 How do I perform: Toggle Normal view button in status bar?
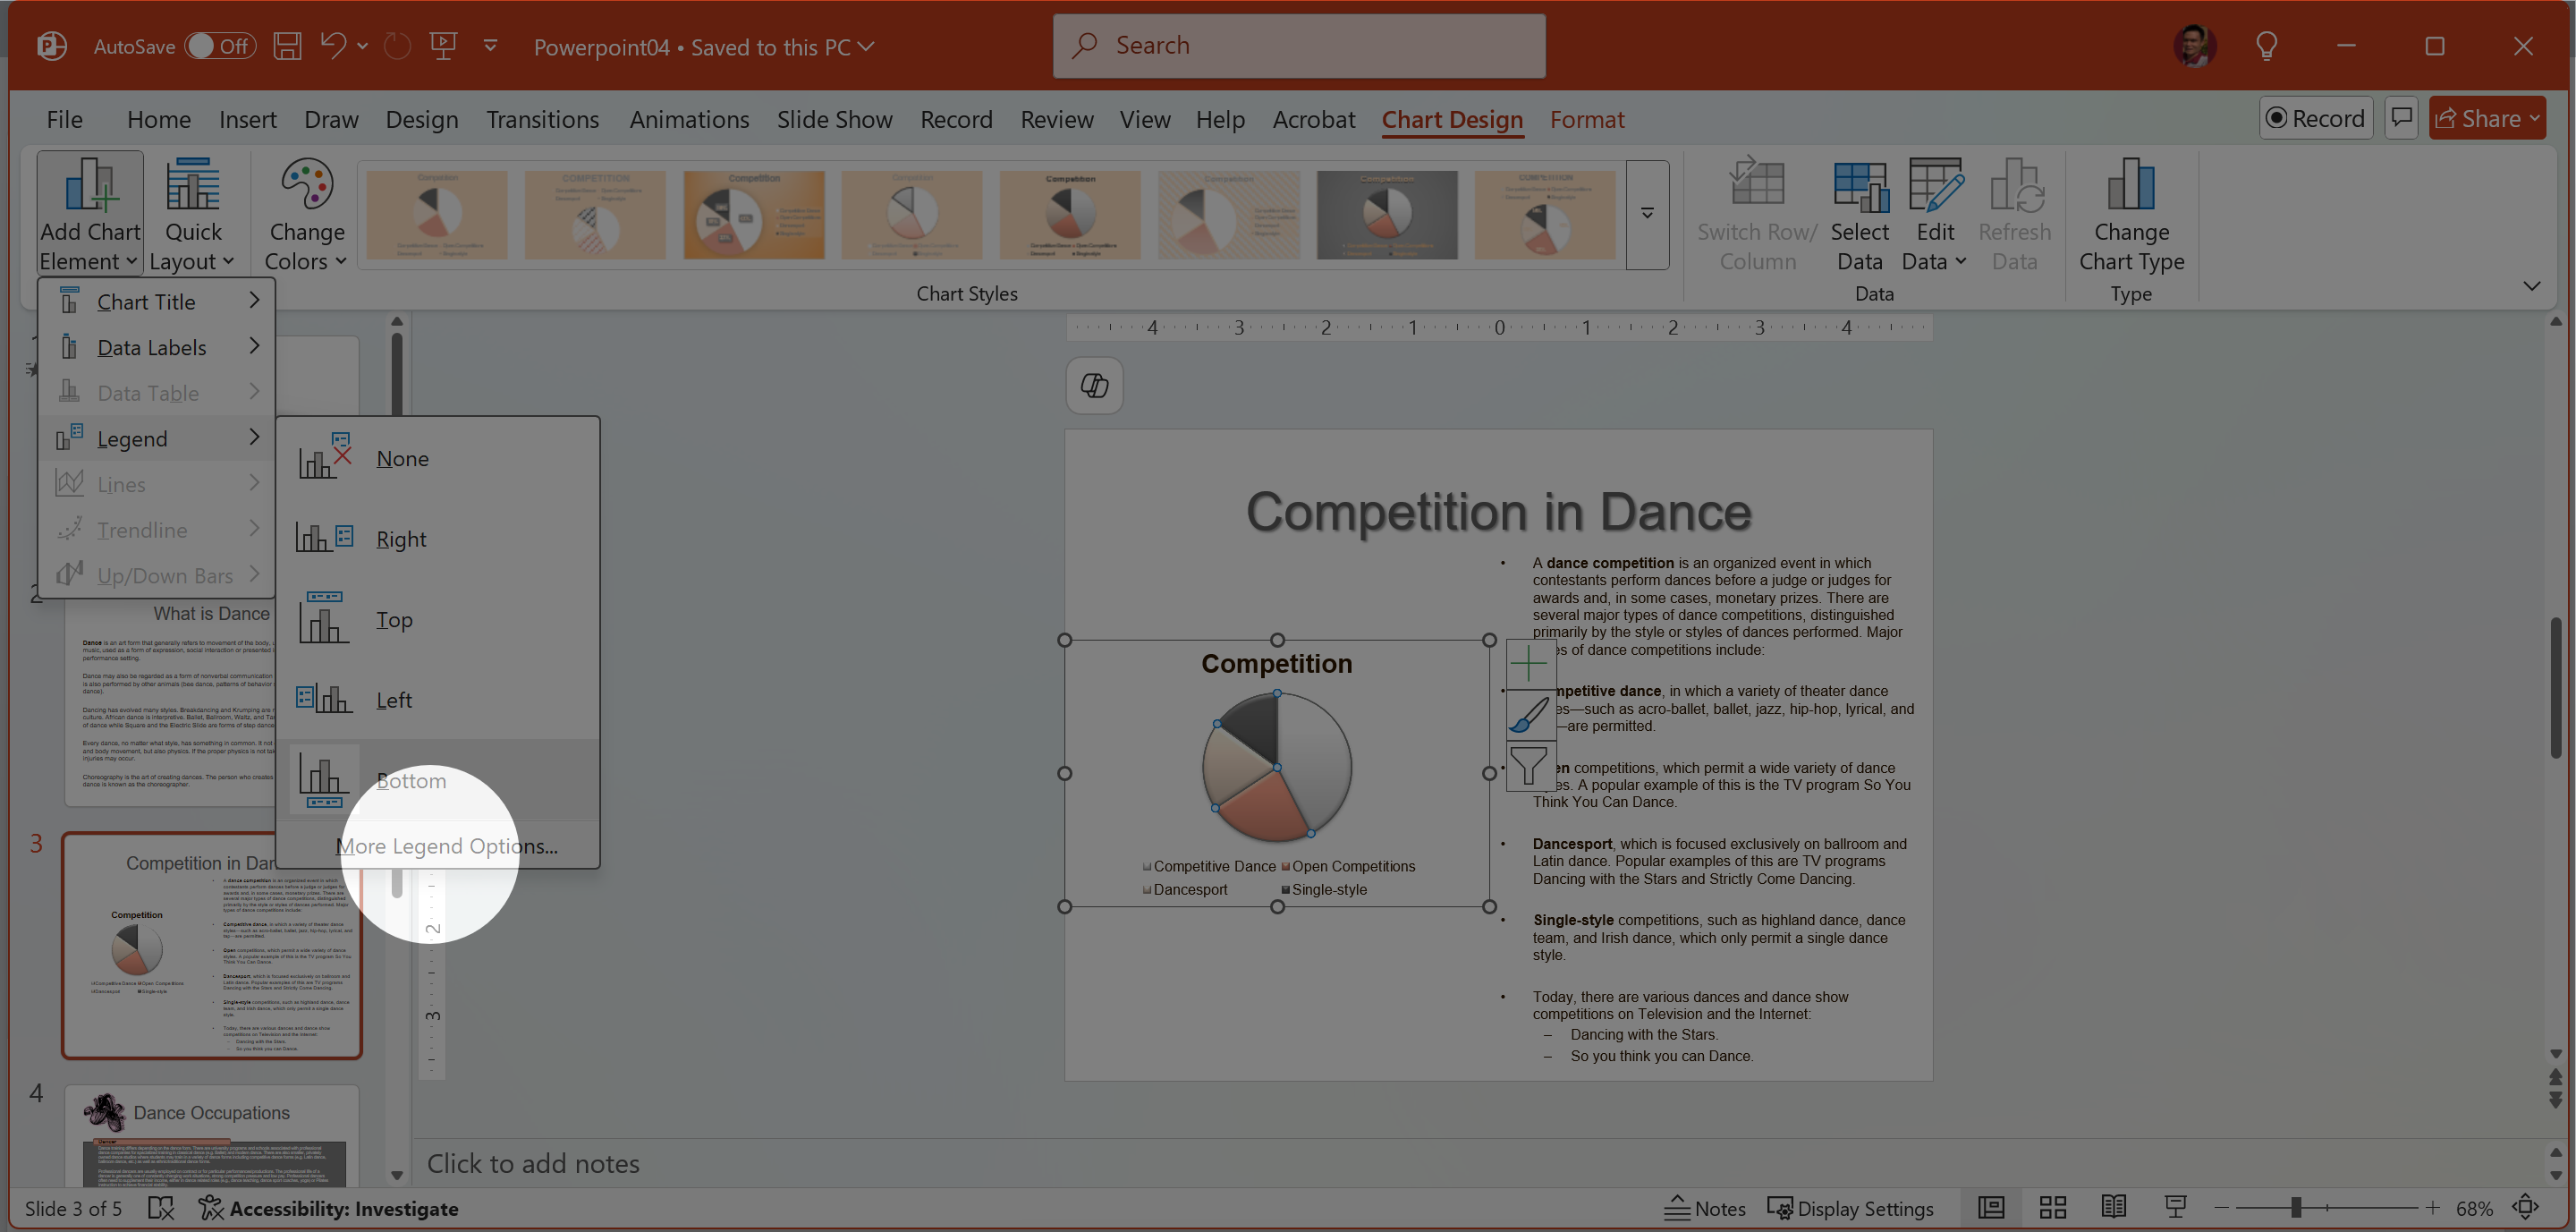click(1991, 1207)
